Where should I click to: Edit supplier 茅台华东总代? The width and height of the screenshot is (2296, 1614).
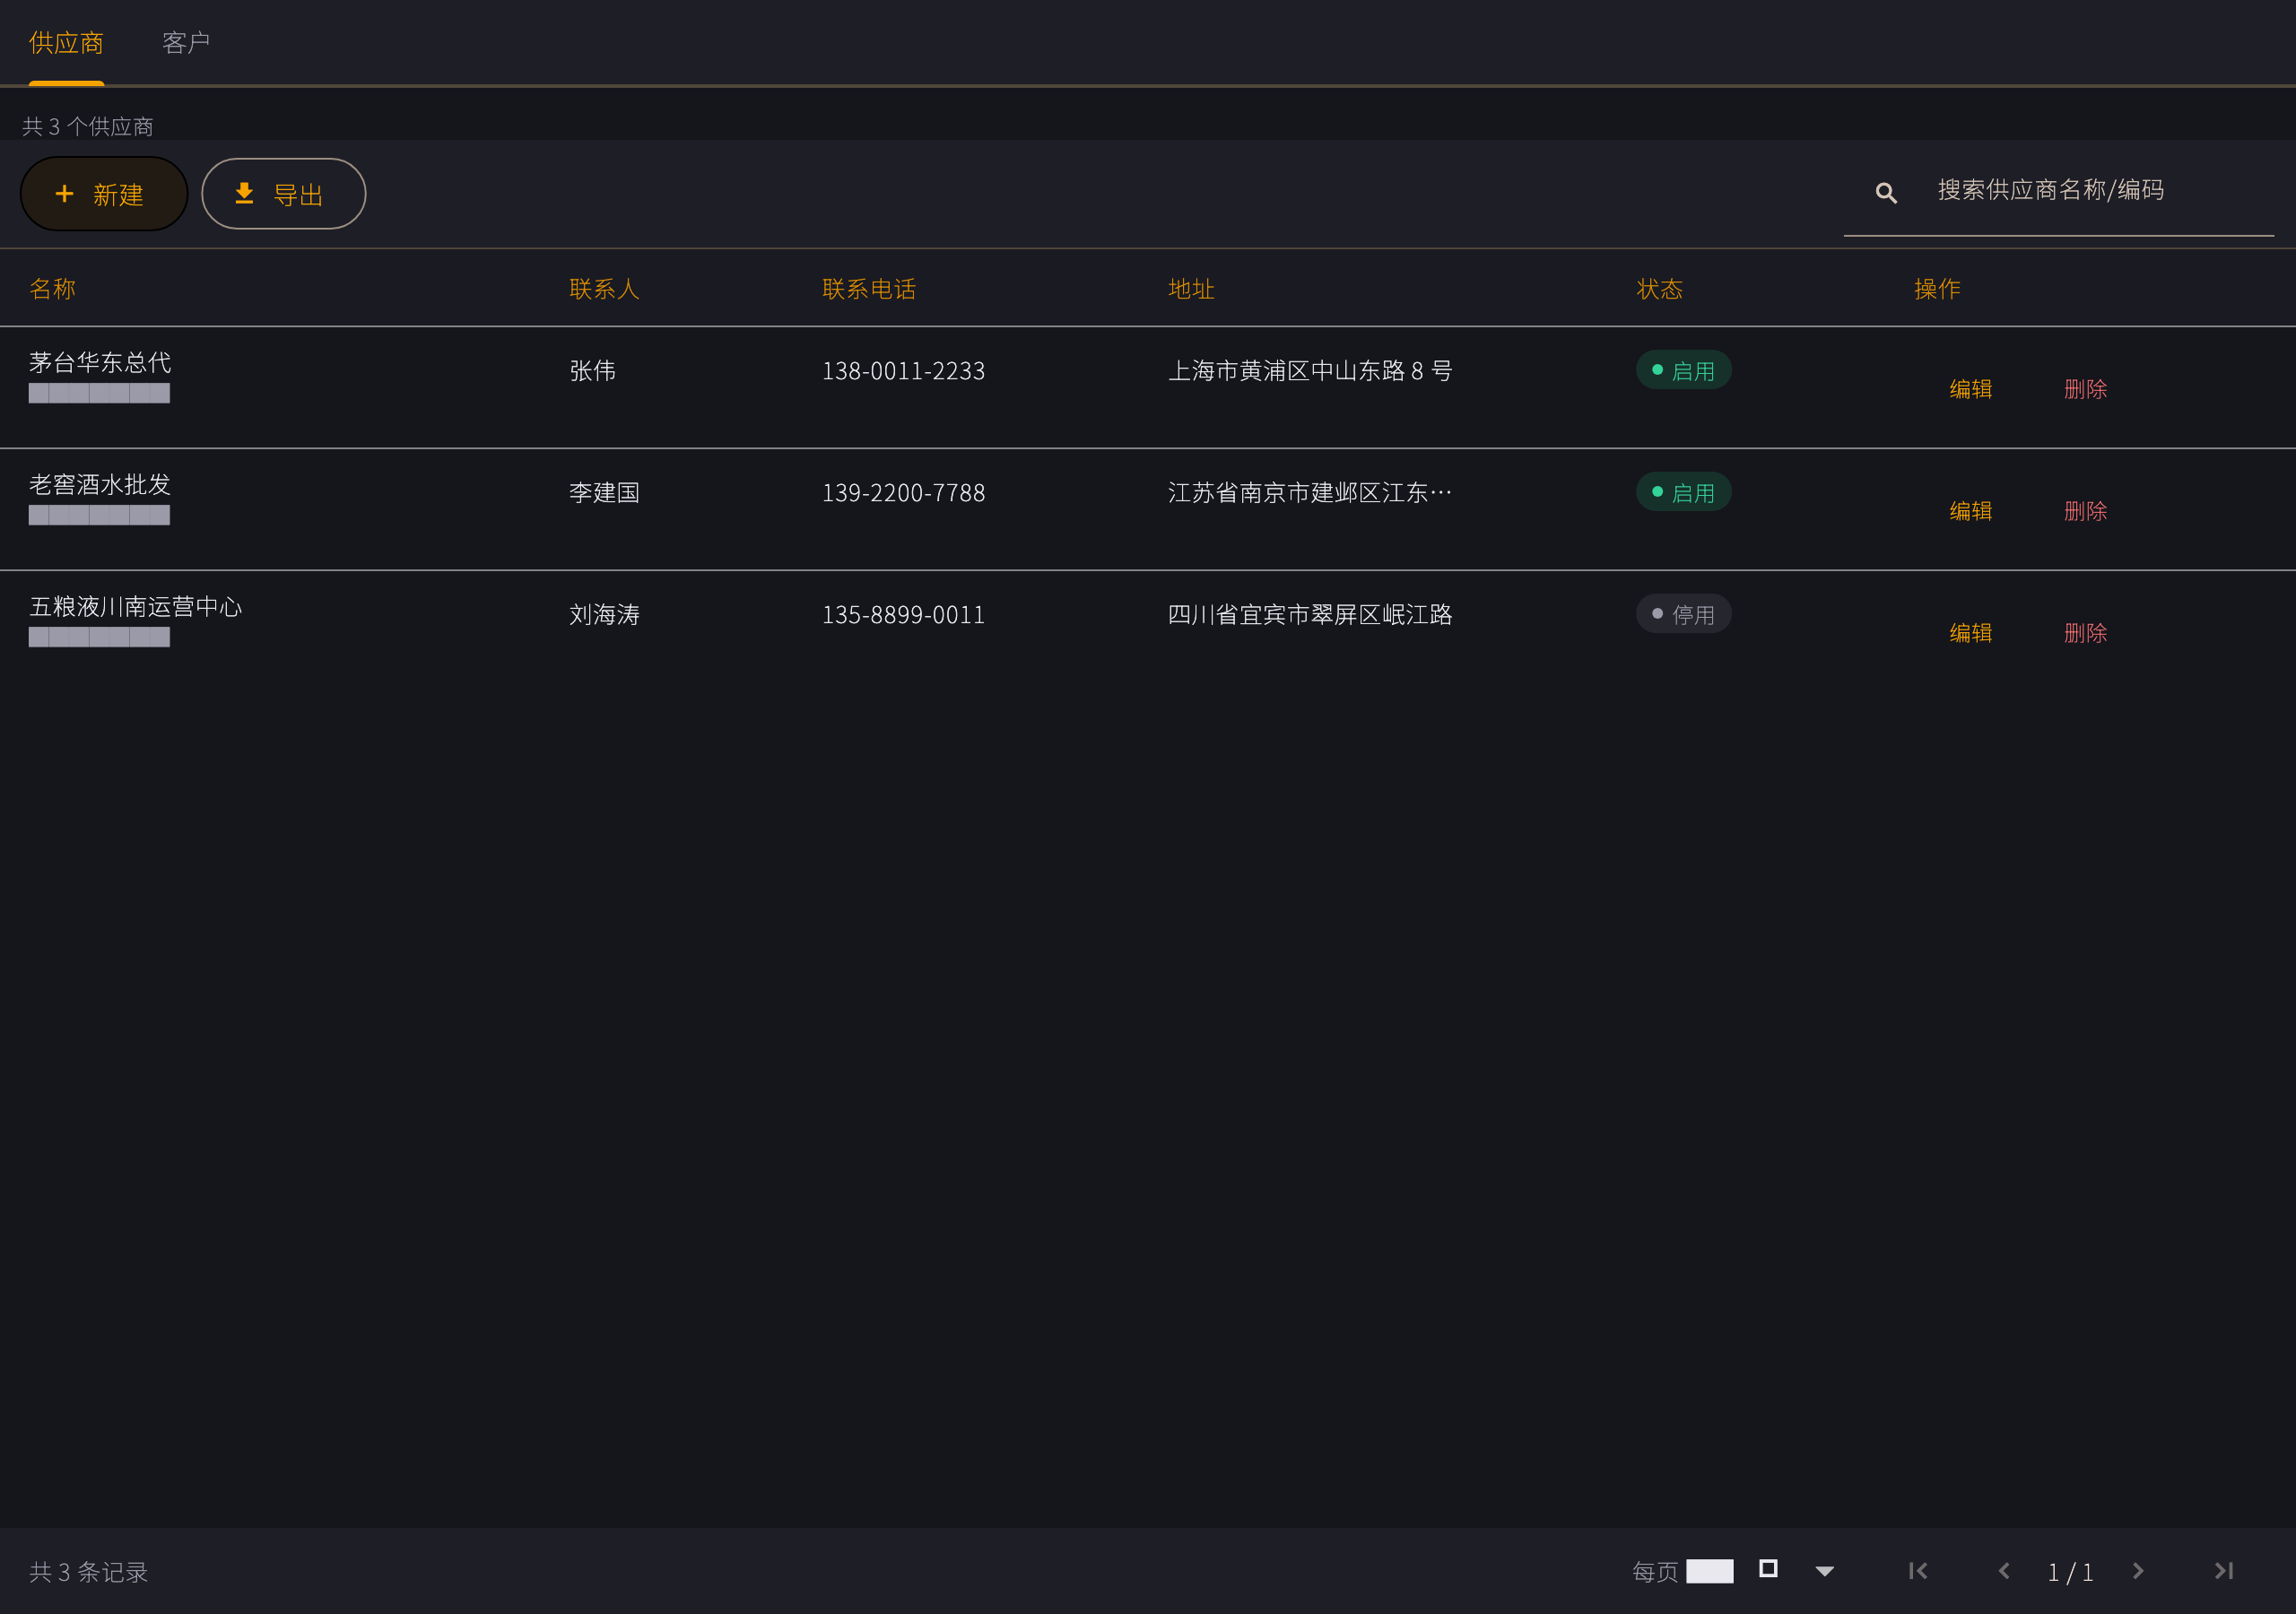[x=1970, y=389]
